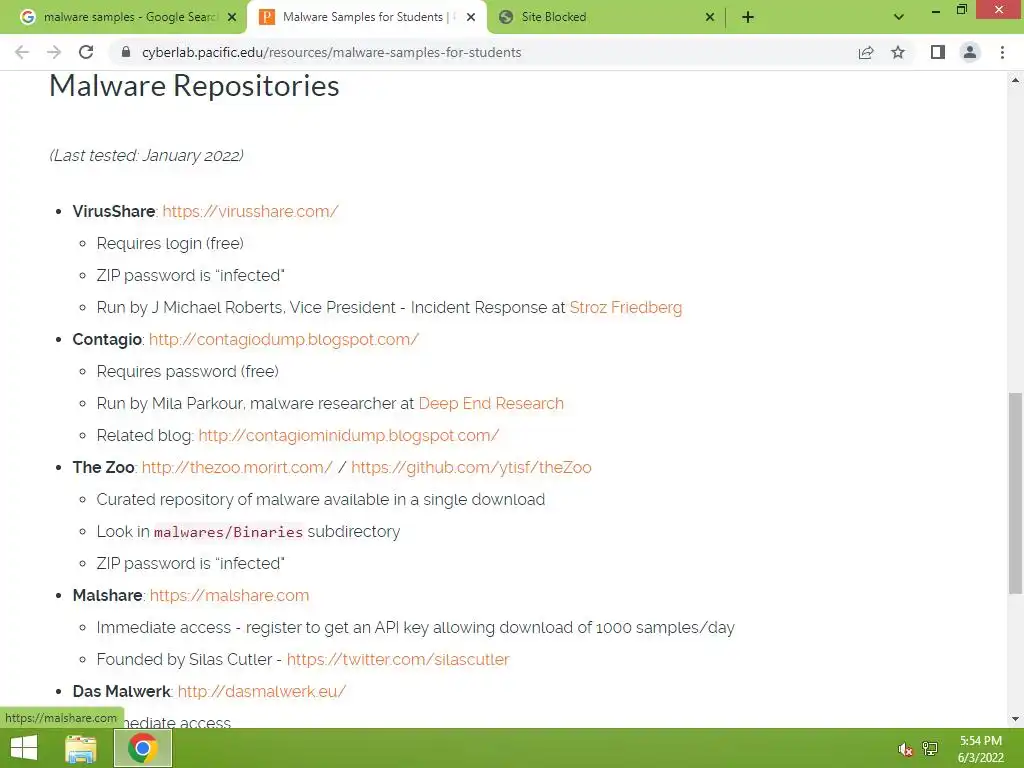Image resolution: width=1024 pixels, height=768 pixels.
Task: Open github.com/ytisf/theZoo link
Action: pos(472,467)
